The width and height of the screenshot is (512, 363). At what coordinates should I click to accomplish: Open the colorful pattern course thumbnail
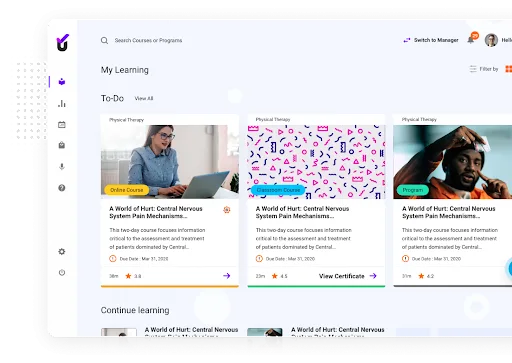point(316,162)
